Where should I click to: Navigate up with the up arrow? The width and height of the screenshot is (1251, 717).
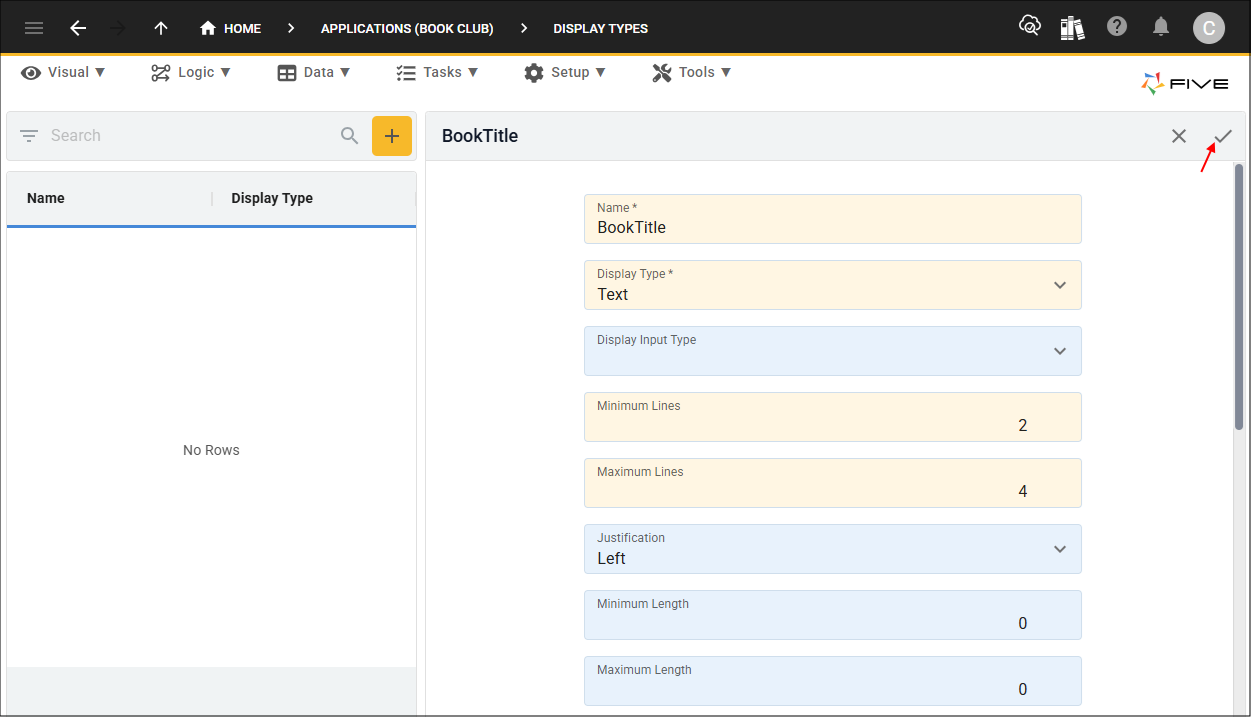(x=161, y=28)
